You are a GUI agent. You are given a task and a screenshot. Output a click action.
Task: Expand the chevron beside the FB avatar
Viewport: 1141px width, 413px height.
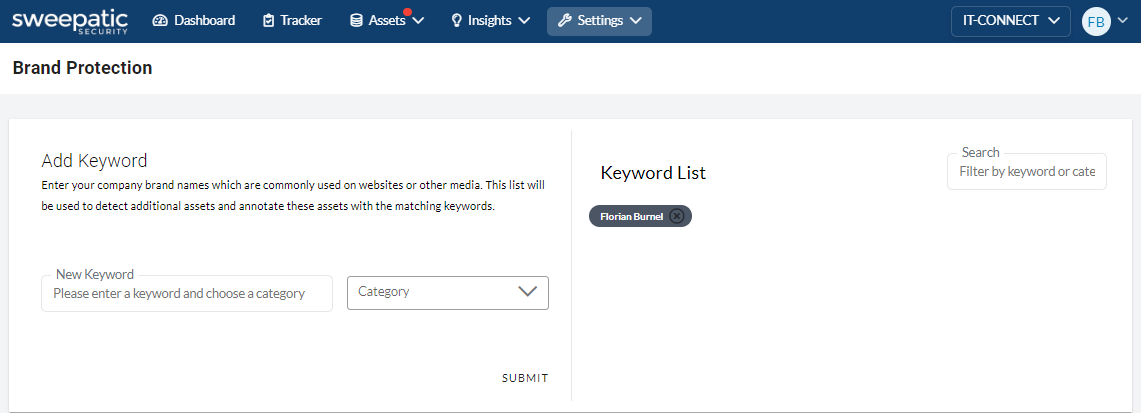coord(1125,21)
